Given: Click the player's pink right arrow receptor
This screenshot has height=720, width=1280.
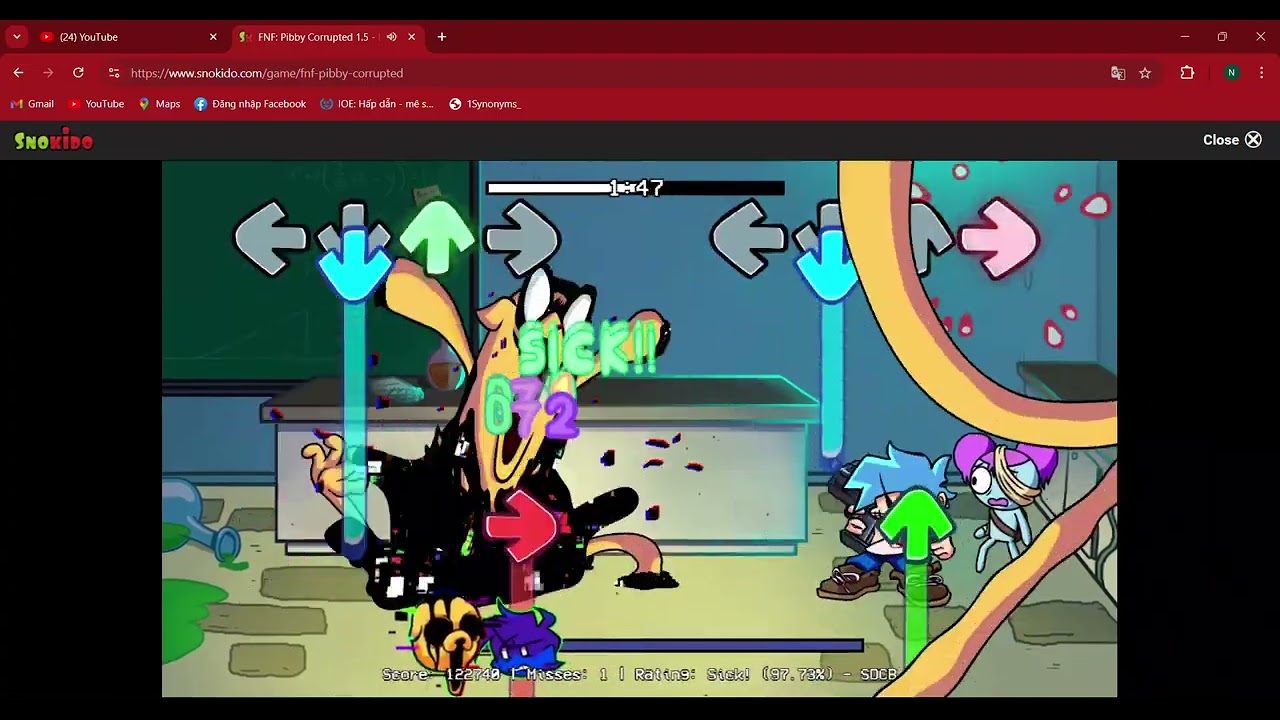Looking at the screenshot, I should coord(1000,239).
